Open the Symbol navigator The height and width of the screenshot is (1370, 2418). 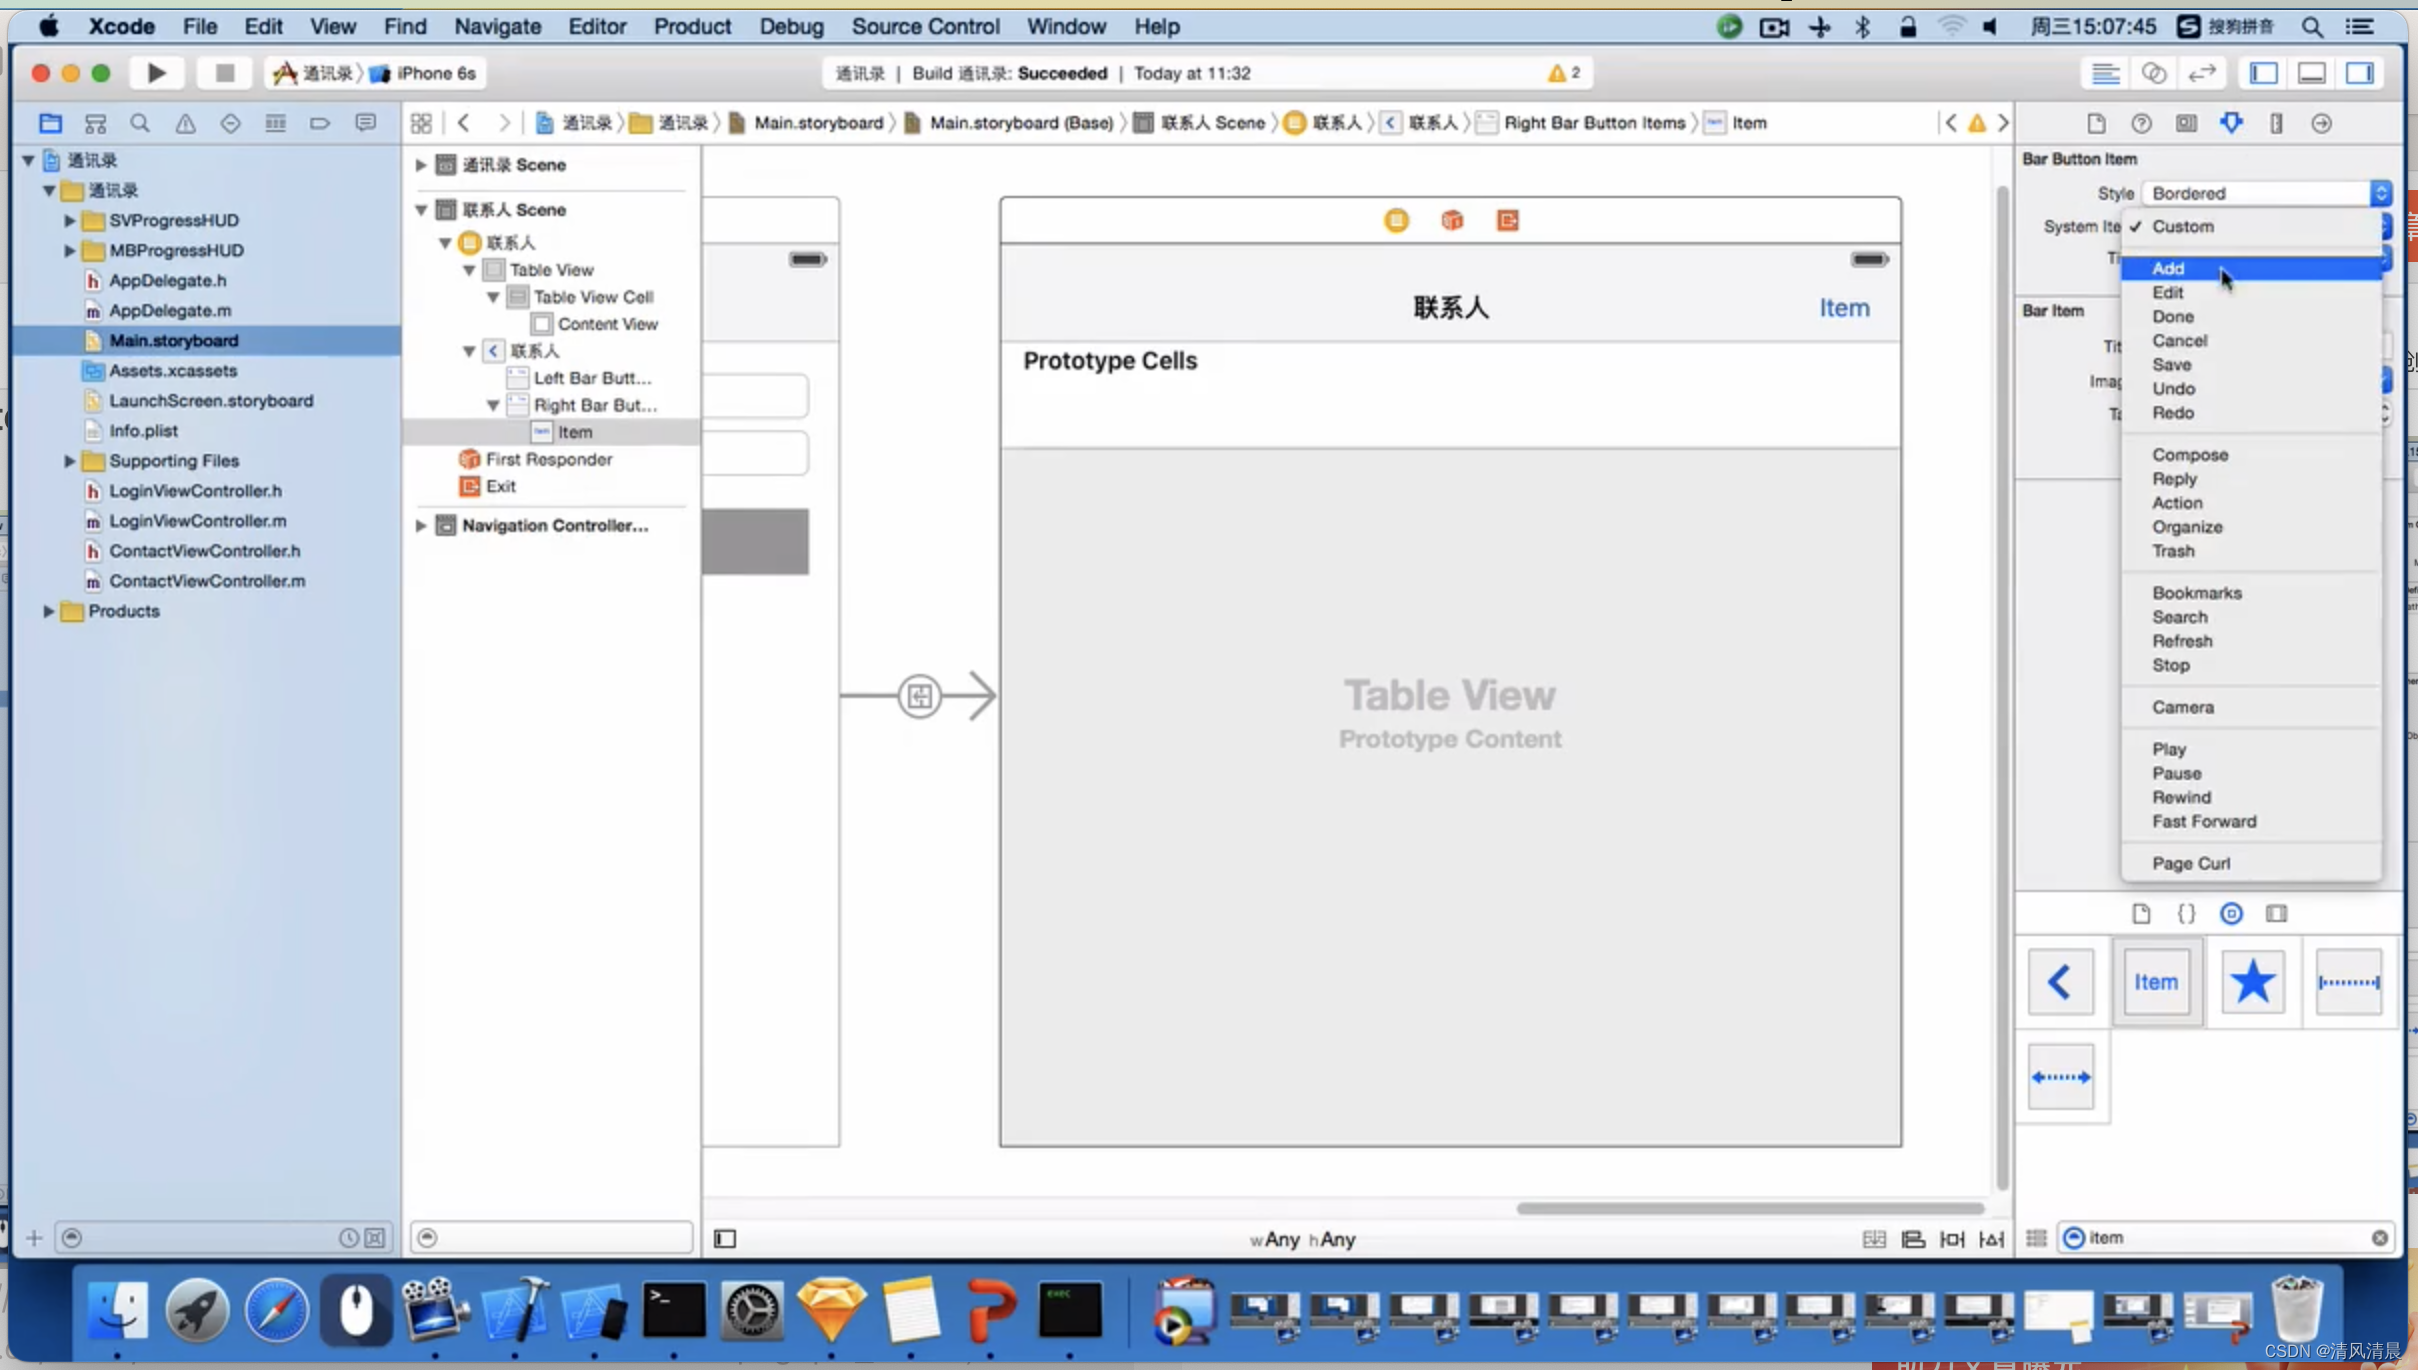click(95, 123)
